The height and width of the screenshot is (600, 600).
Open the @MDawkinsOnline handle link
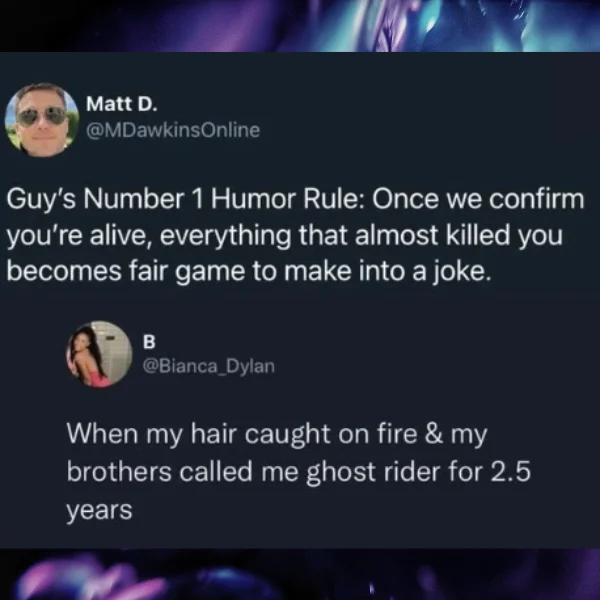(x=173, y=130)
